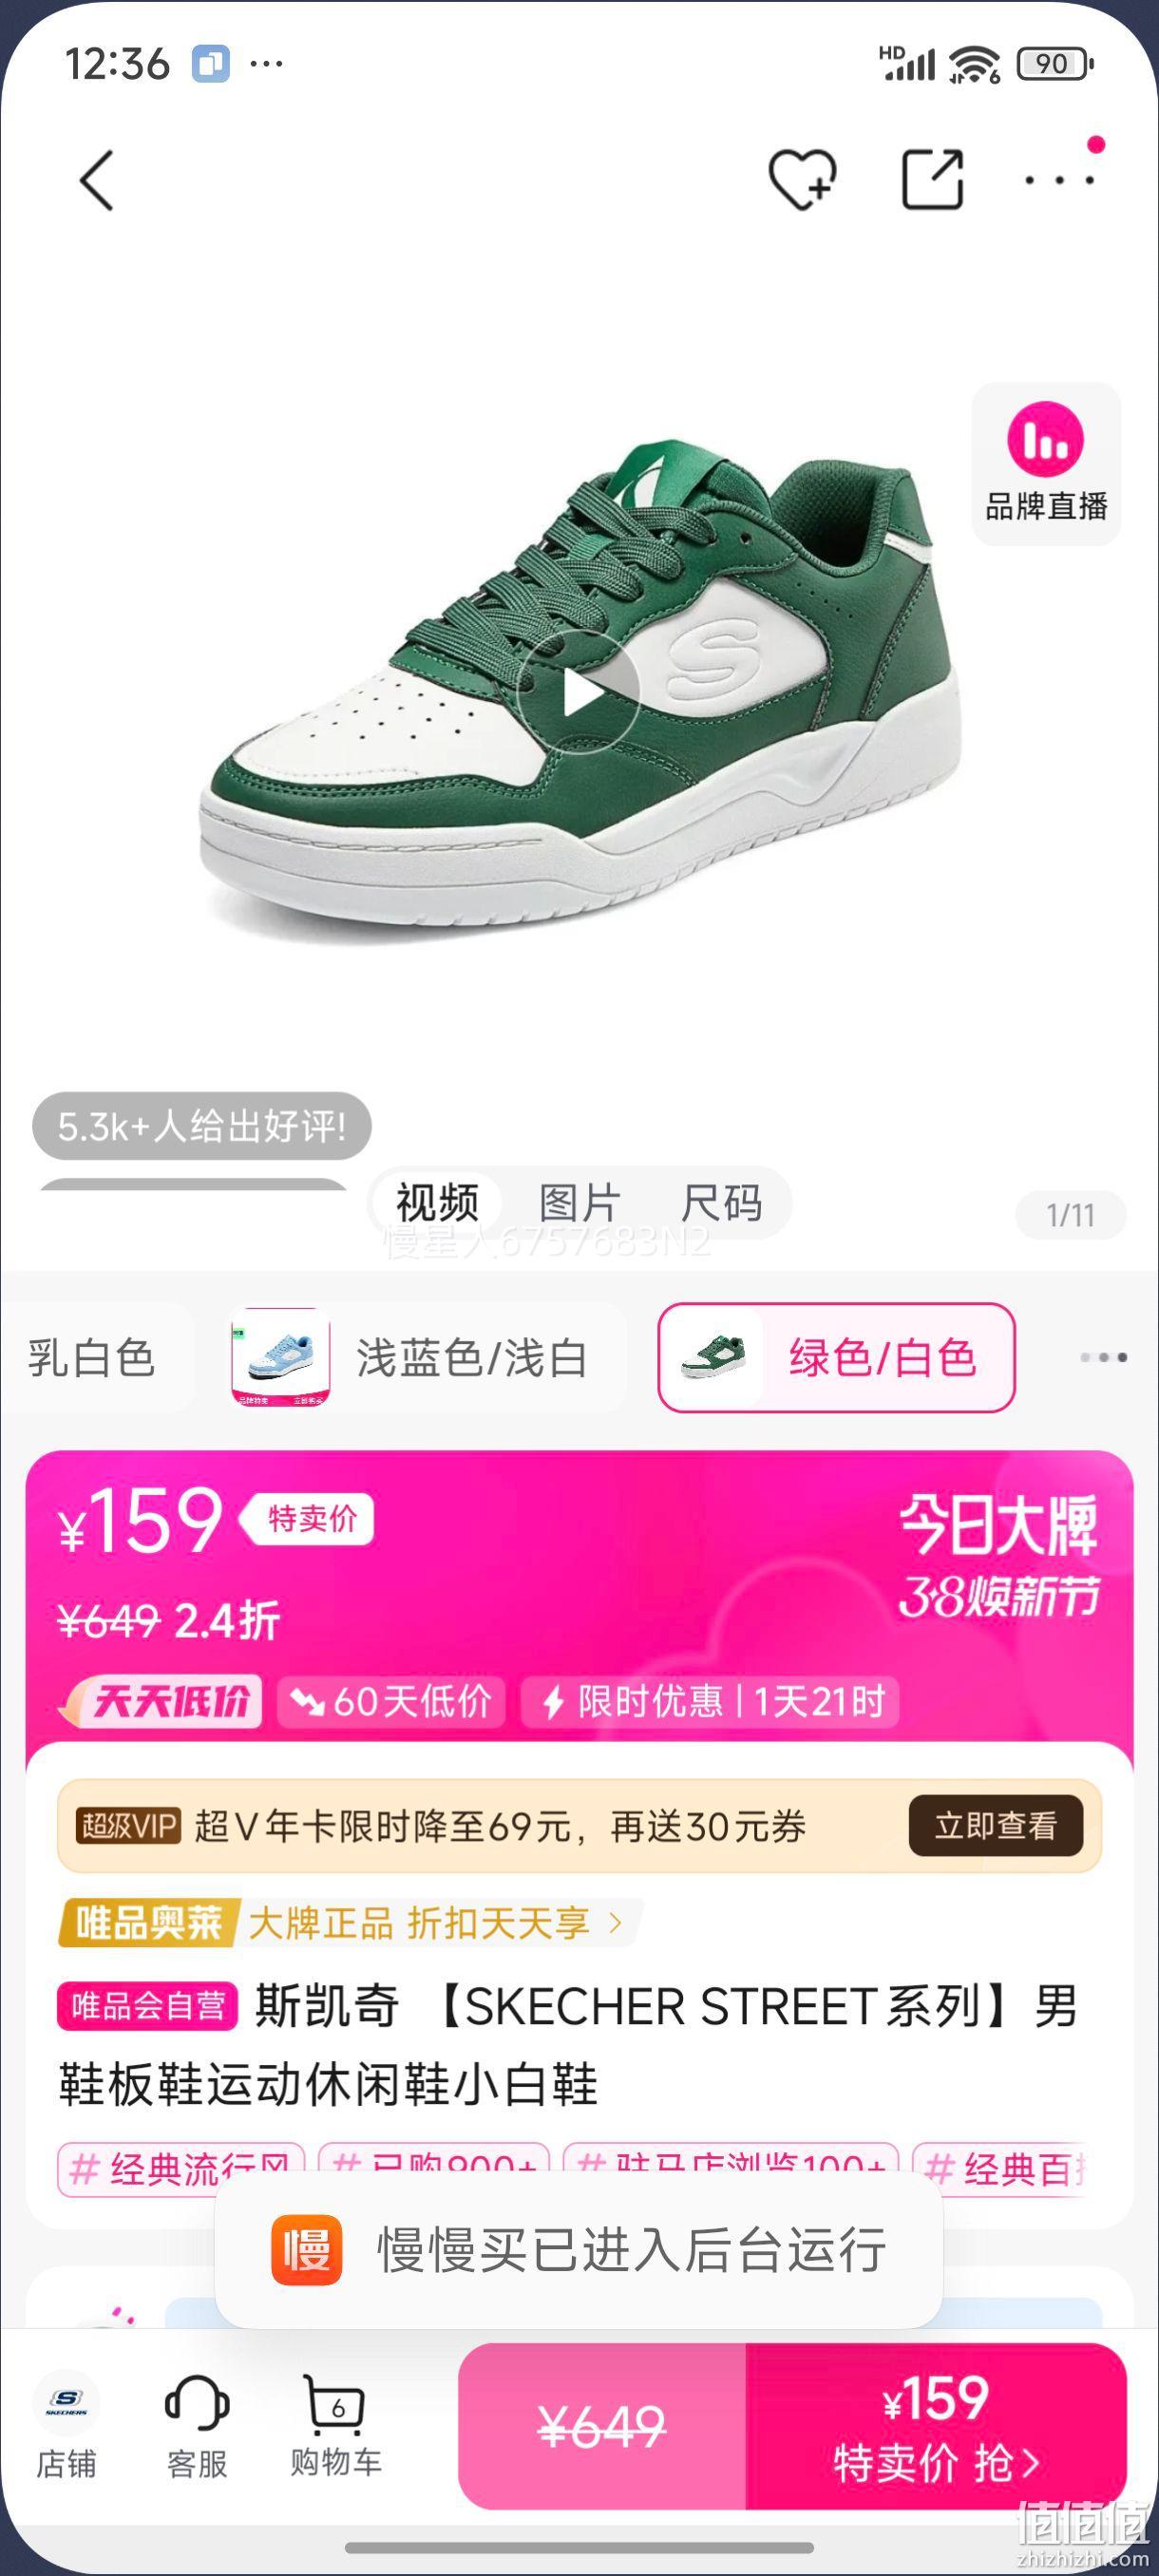Open the 购物车 shopping cart
The height and width of the screenshot is (2576, 1159).
[336, 2426]
